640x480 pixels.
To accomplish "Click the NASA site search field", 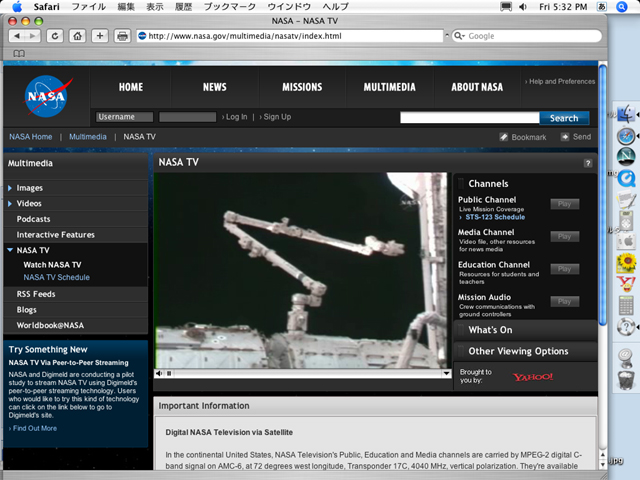I will 470,118.
